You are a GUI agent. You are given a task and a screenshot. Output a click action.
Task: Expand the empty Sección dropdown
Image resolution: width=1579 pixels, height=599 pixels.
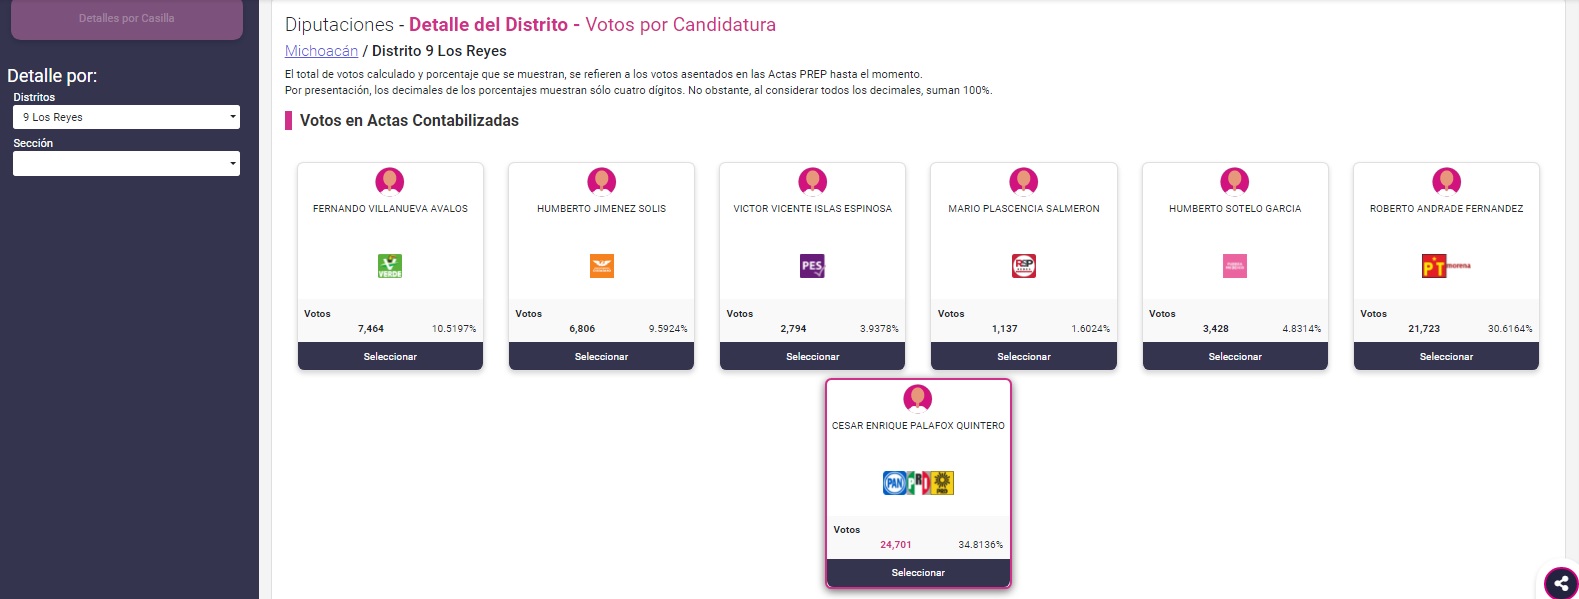(x=126, y=163)
